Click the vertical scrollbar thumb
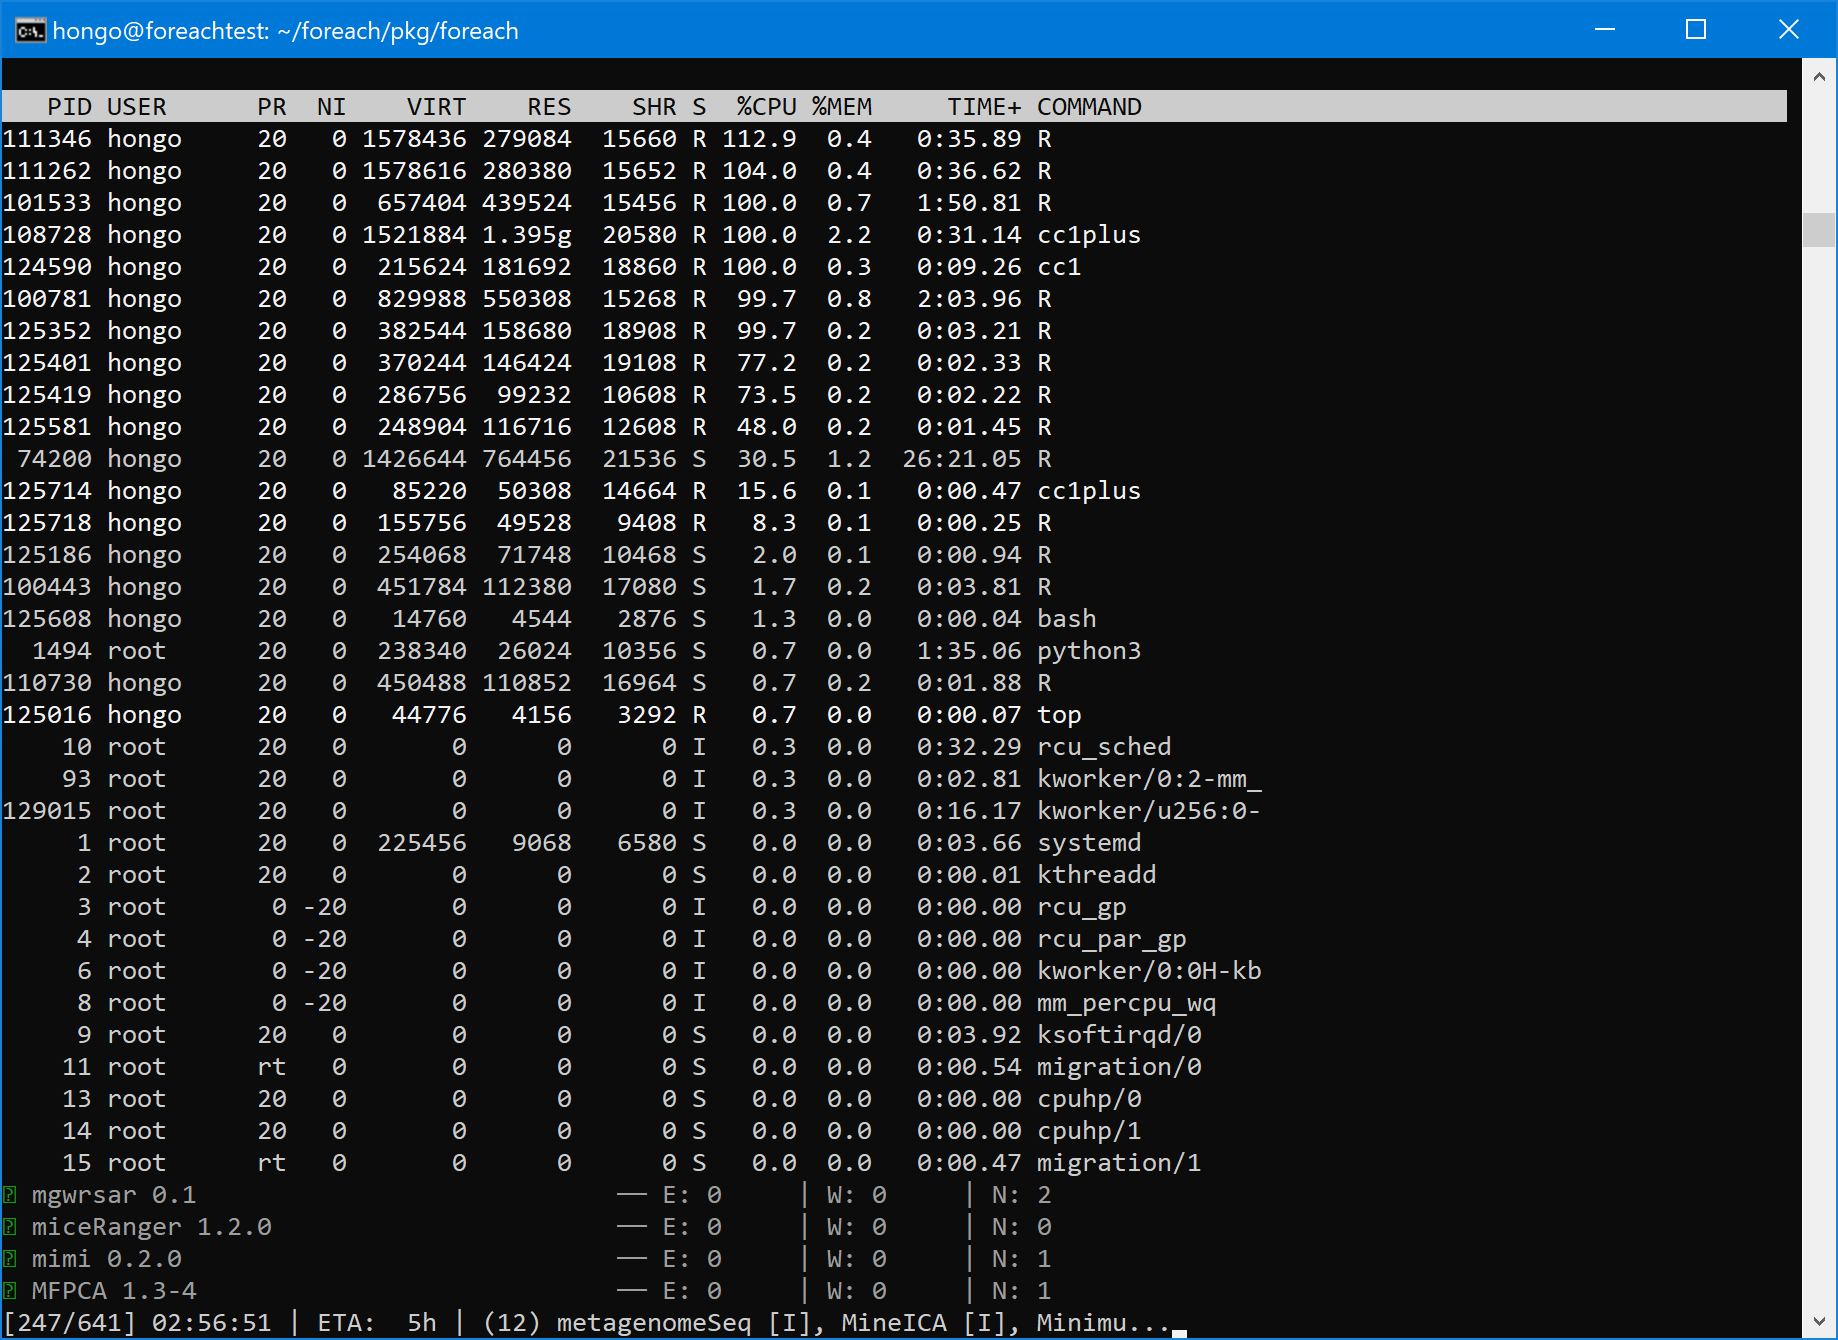The width and height of the screenshot is (1838, 1340). tap(1819, 229)
